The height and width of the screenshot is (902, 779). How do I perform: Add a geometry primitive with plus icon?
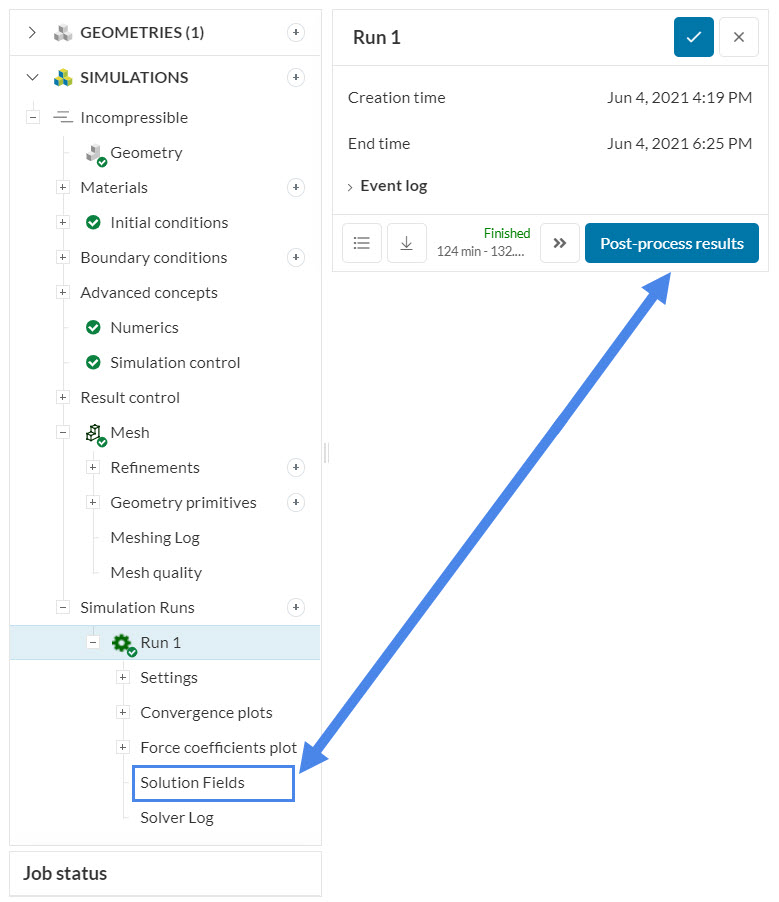(296, 503)
